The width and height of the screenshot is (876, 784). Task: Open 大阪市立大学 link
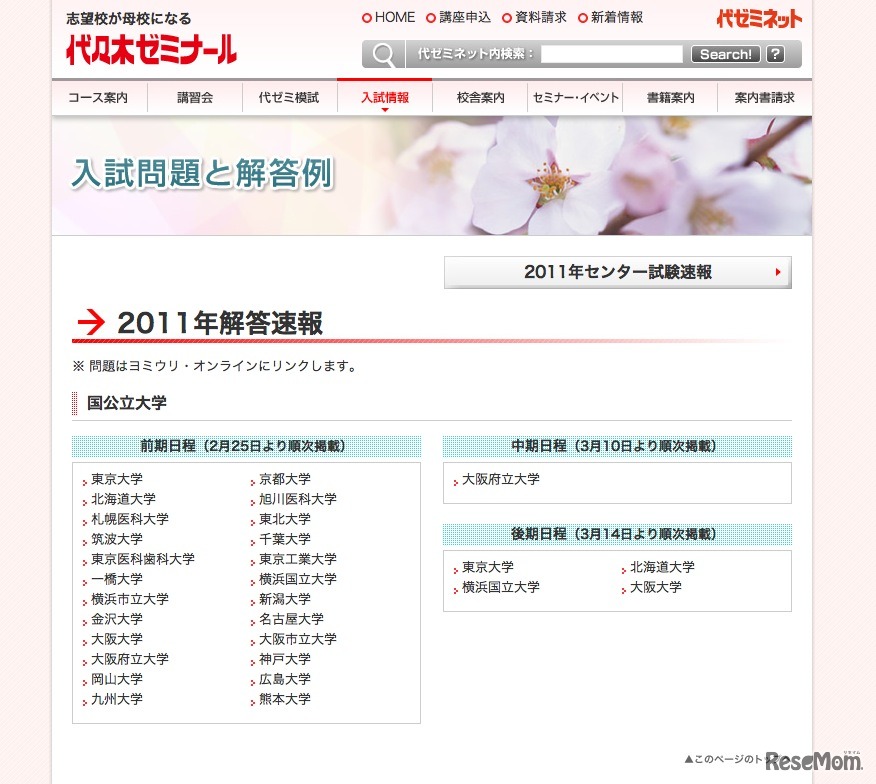tap(298, 639)
